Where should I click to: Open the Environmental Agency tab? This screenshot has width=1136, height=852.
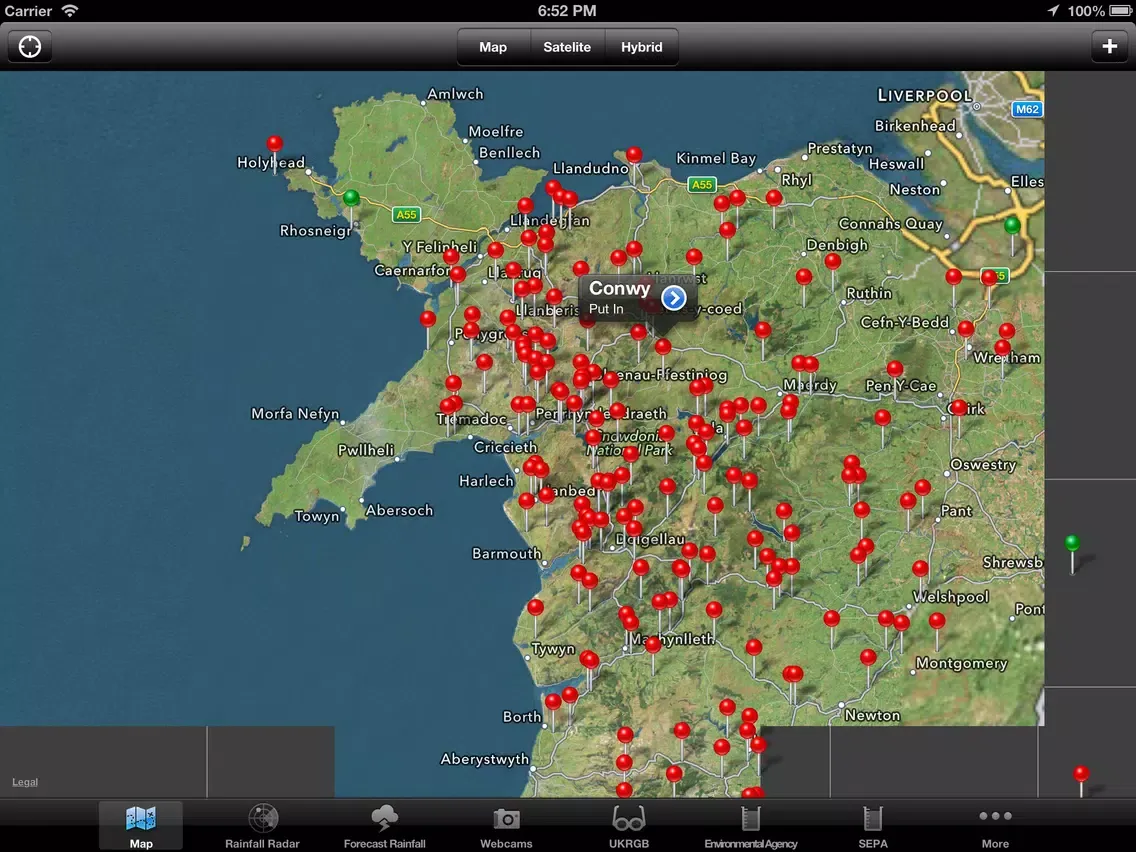coord(751,827)
